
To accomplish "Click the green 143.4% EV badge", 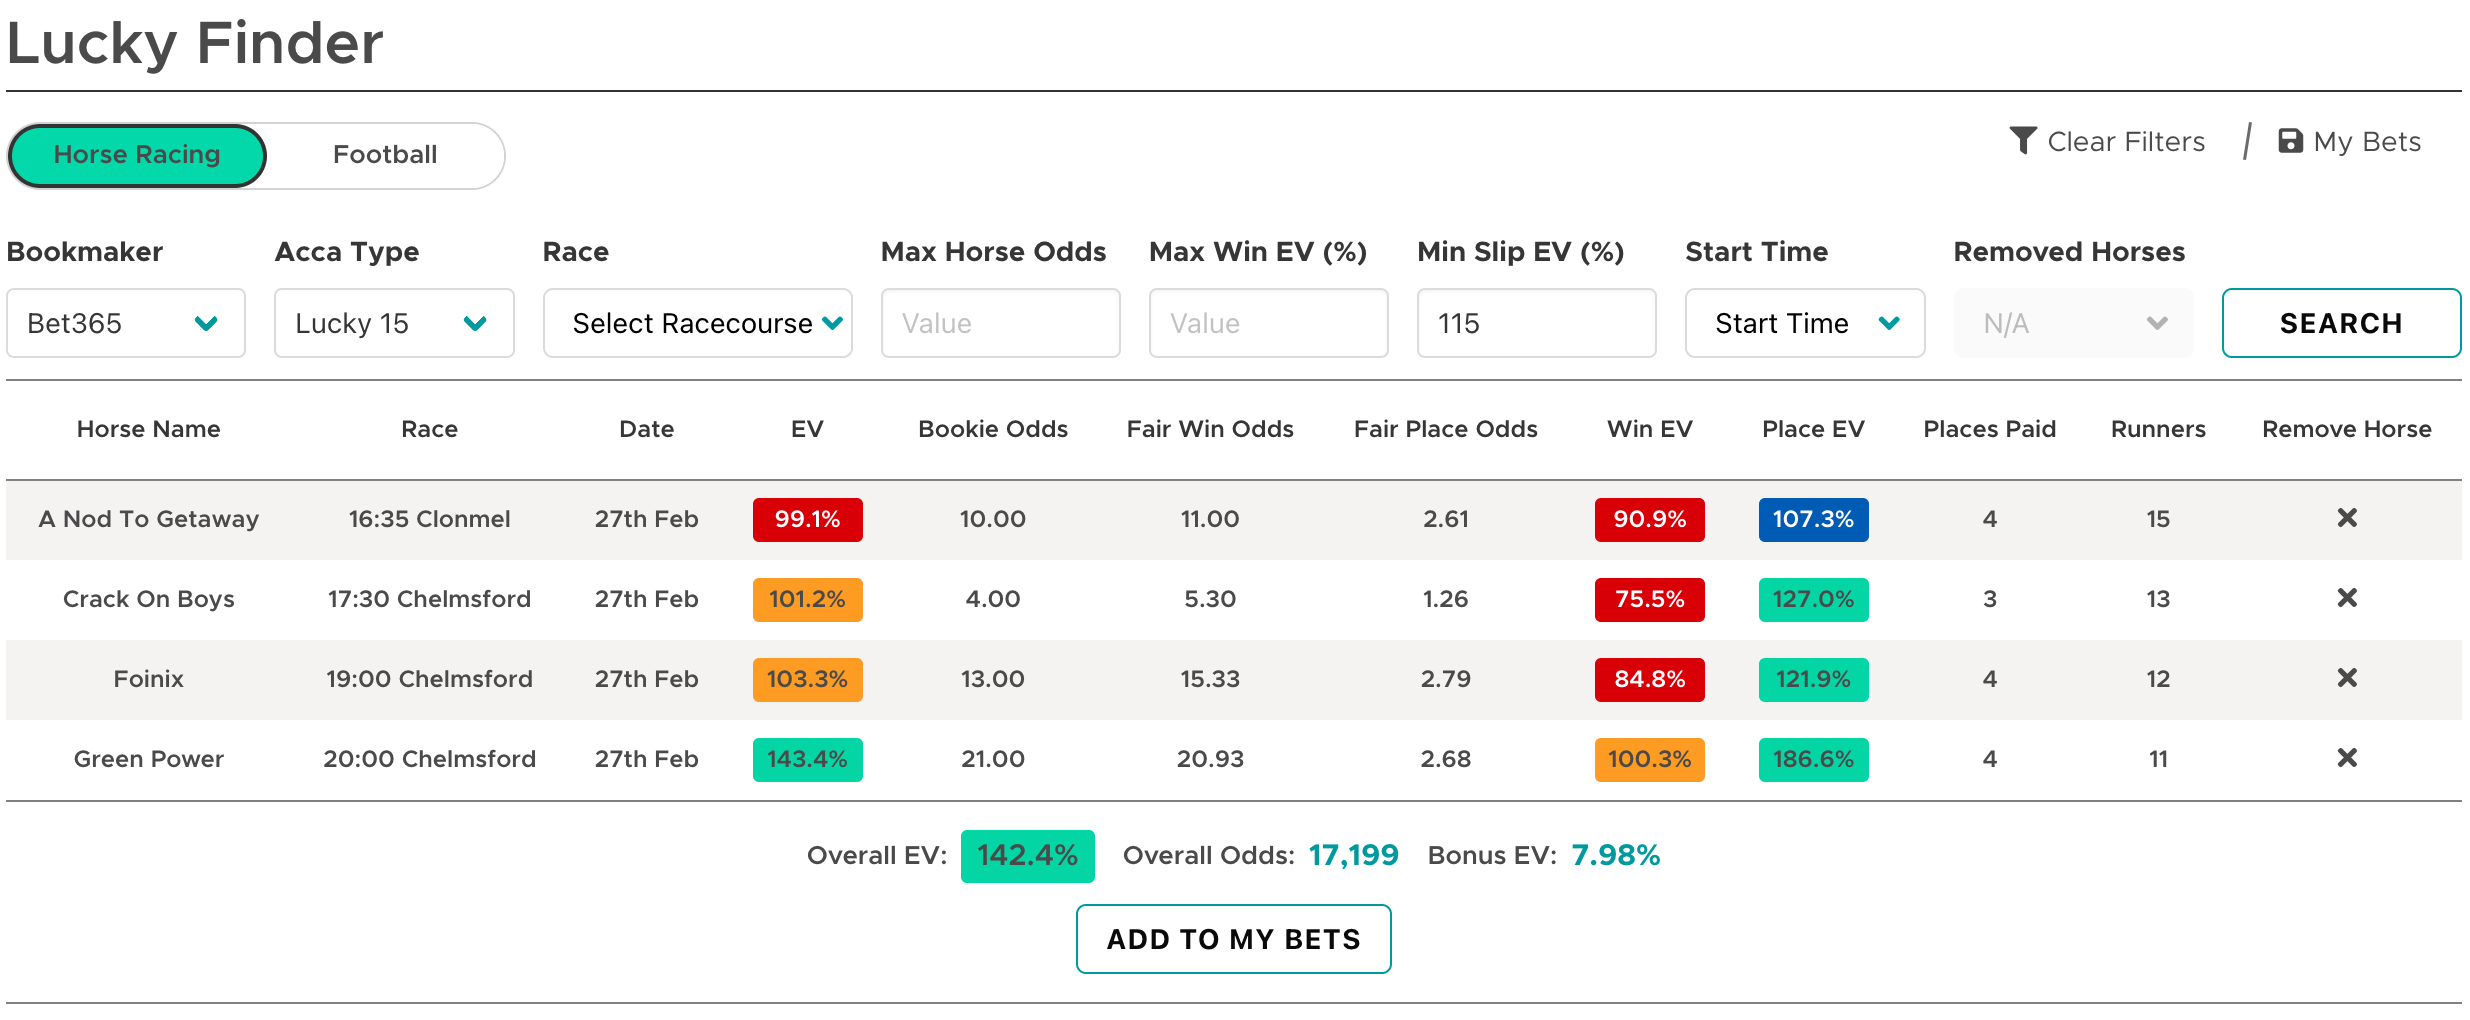I will click(x=807, y=759).
